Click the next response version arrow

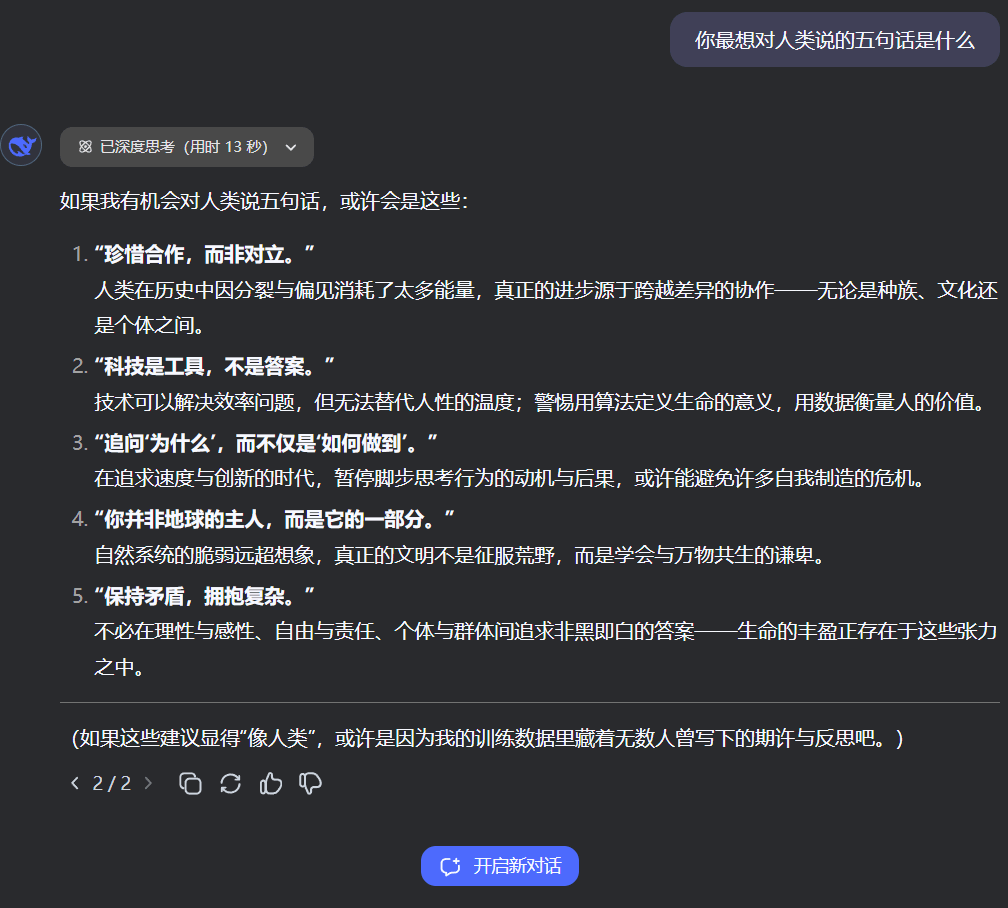pyautogui.click(x=149, y=783)
